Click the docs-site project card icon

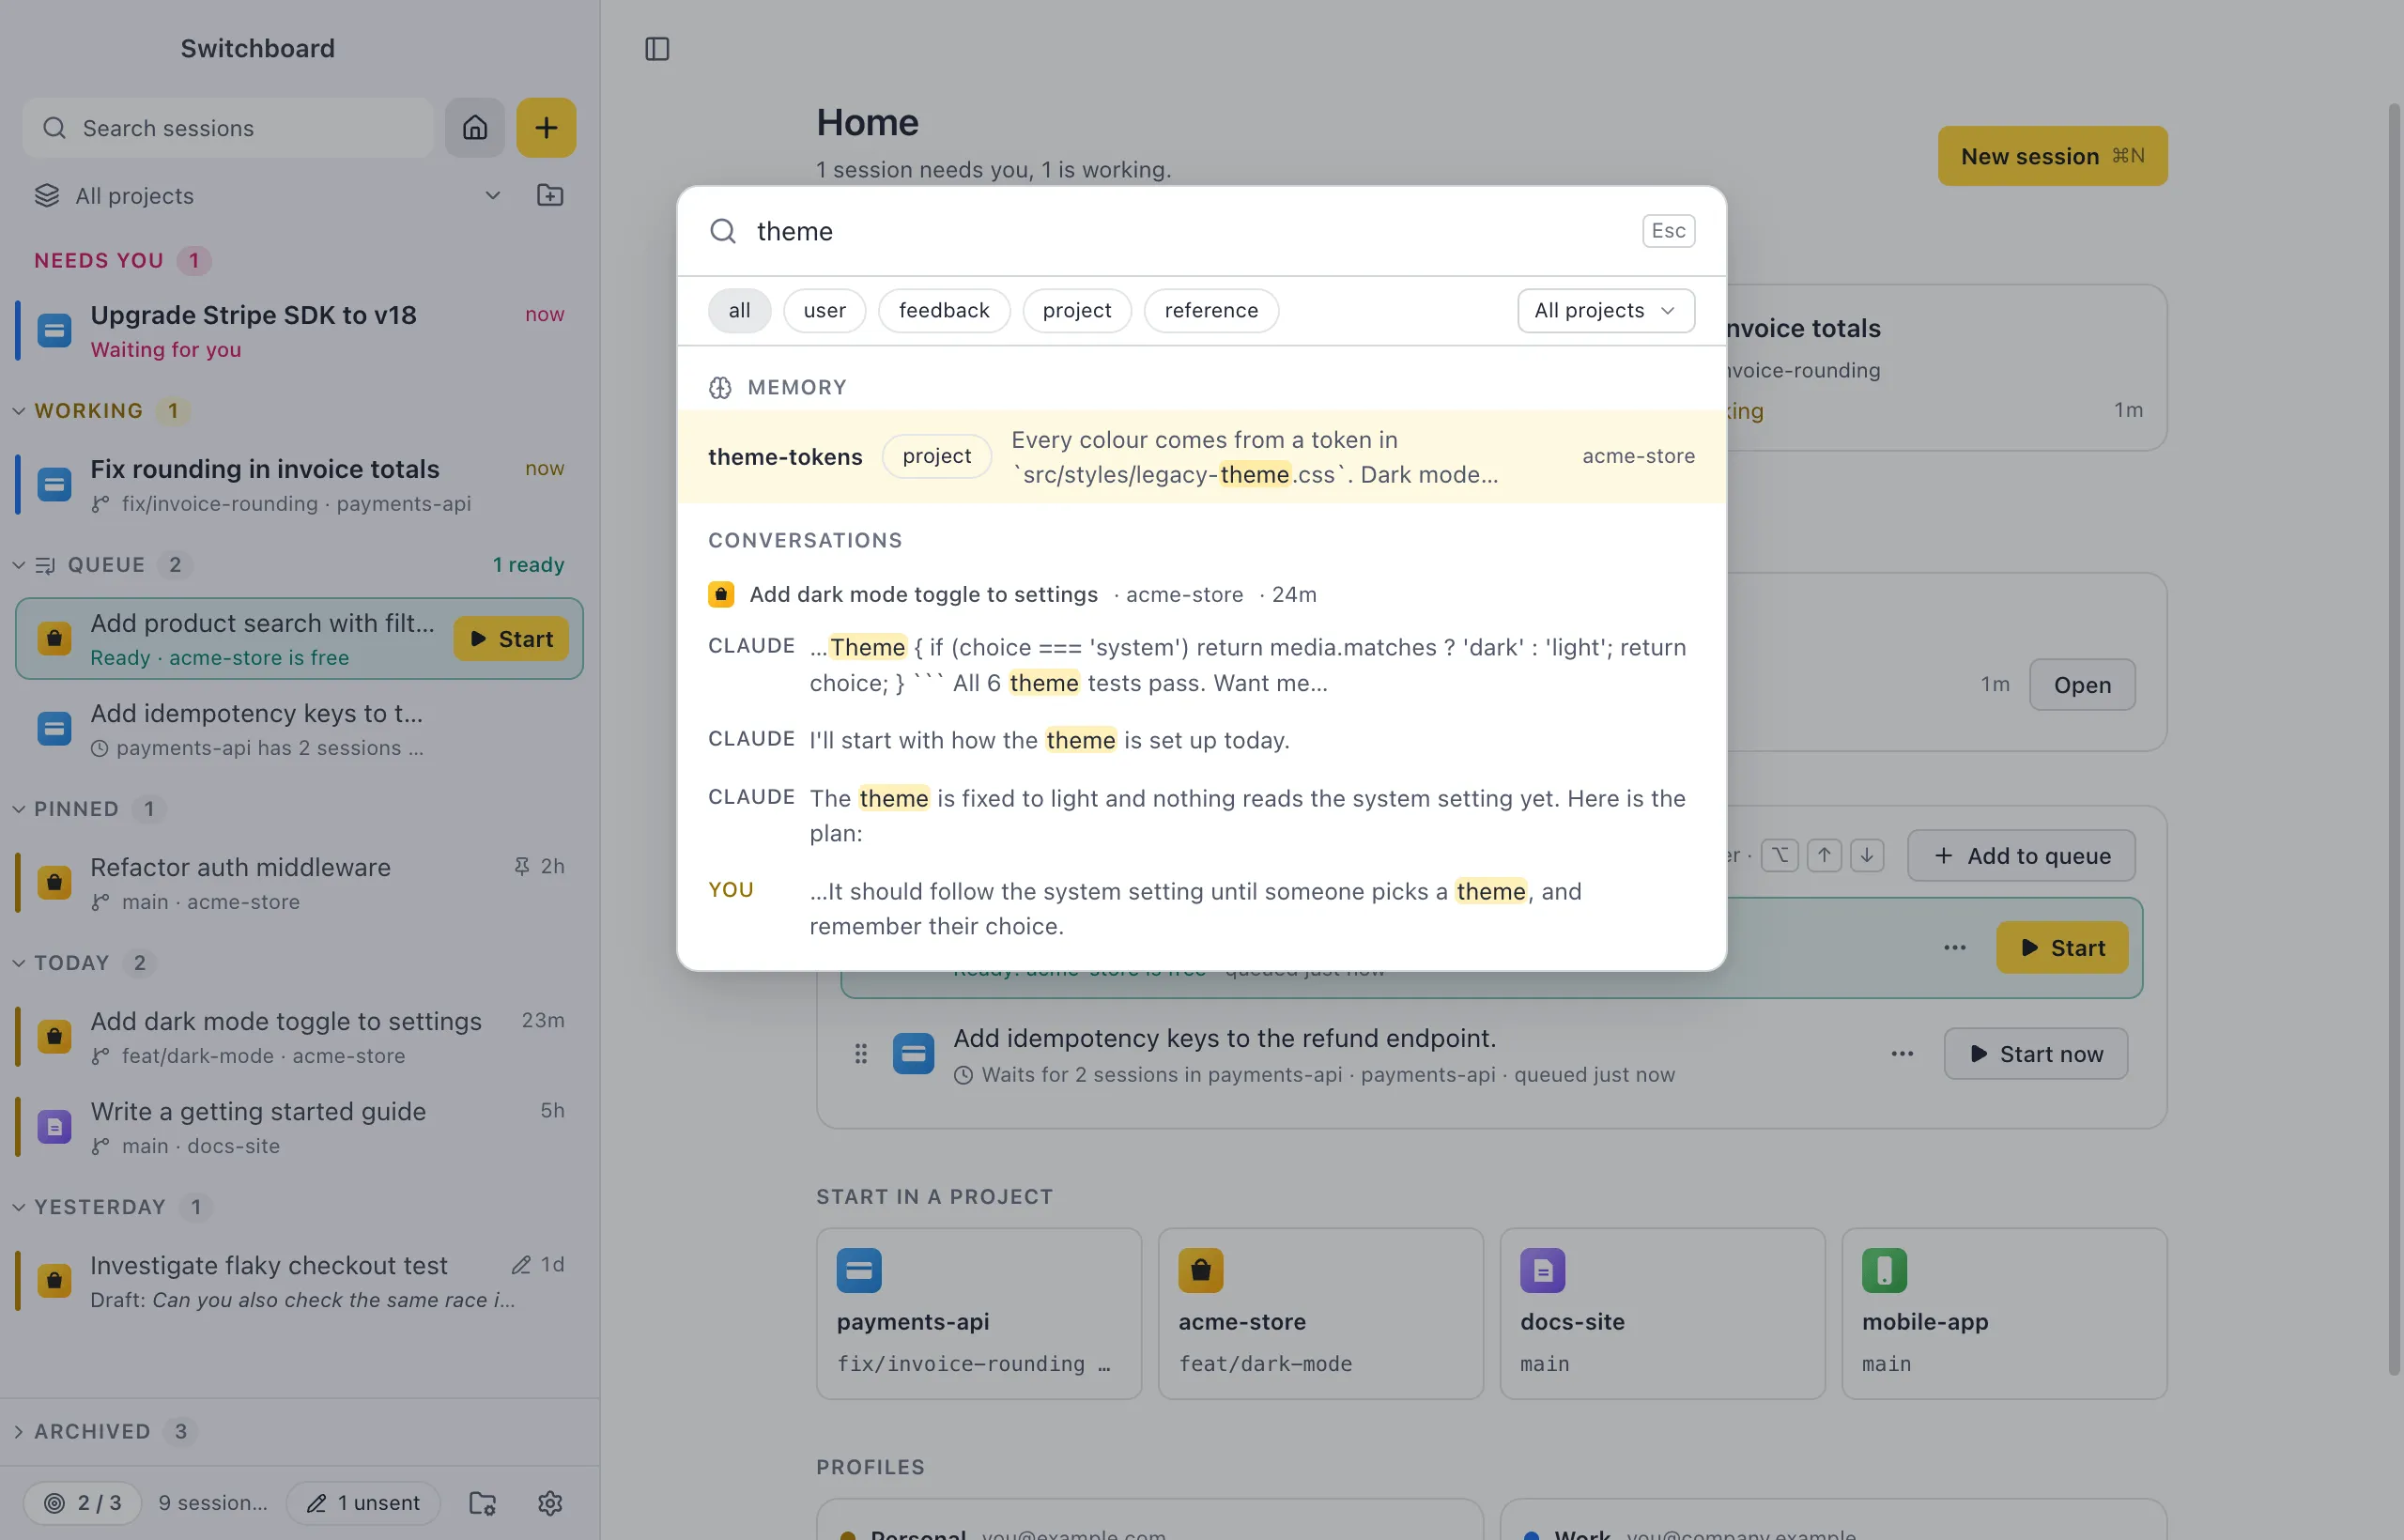(x=1543, y=1270)
